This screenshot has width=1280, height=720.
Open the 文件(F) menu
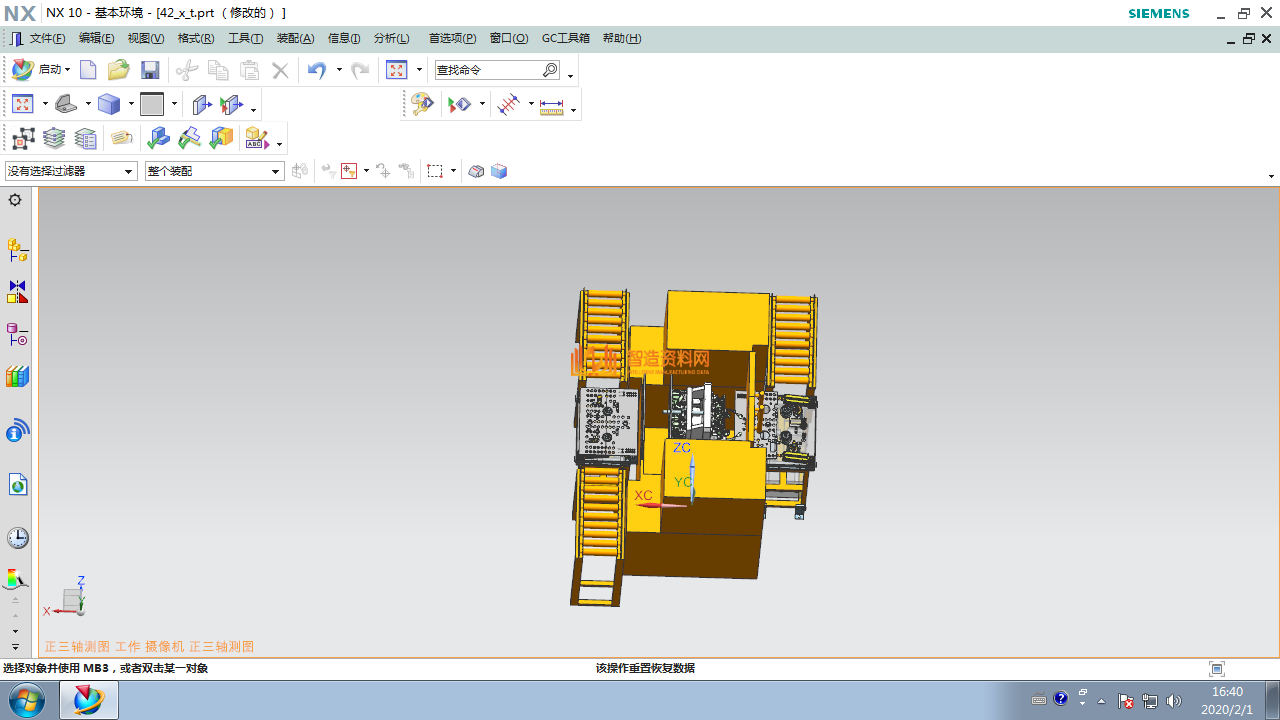pyautogui.click(x=46, y=38)
